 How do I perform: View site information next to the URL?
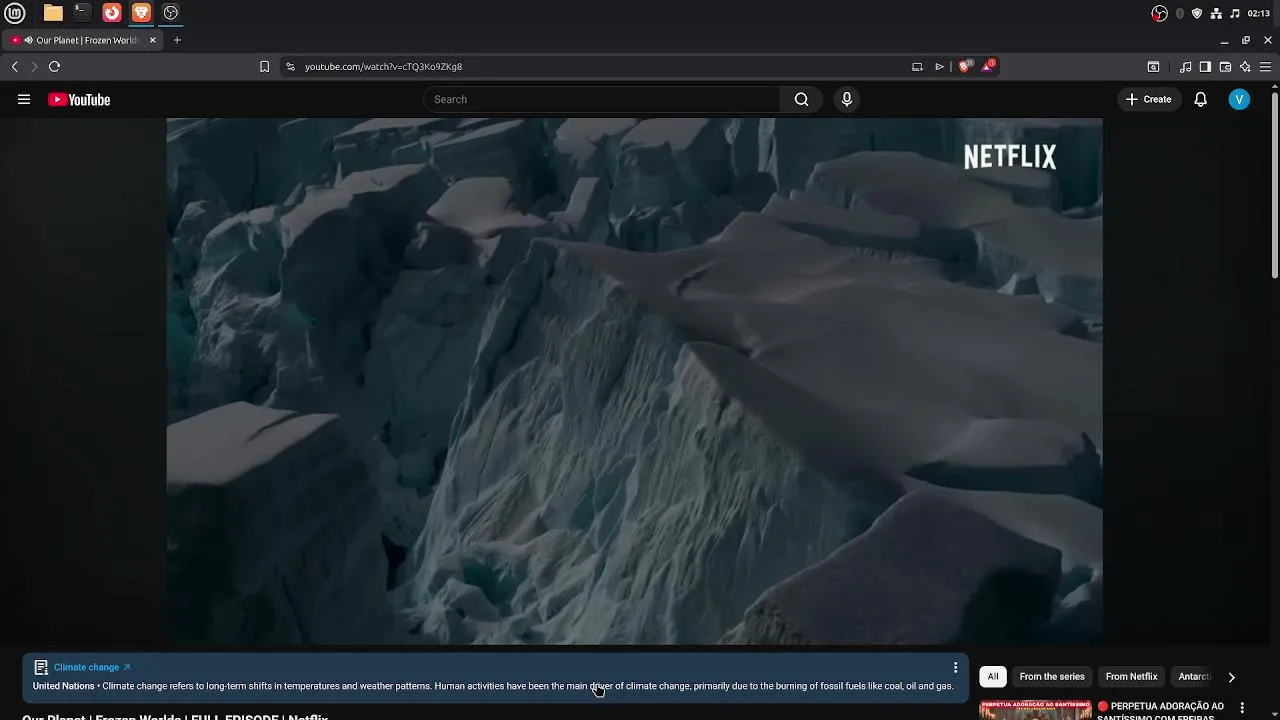(290, 67)
